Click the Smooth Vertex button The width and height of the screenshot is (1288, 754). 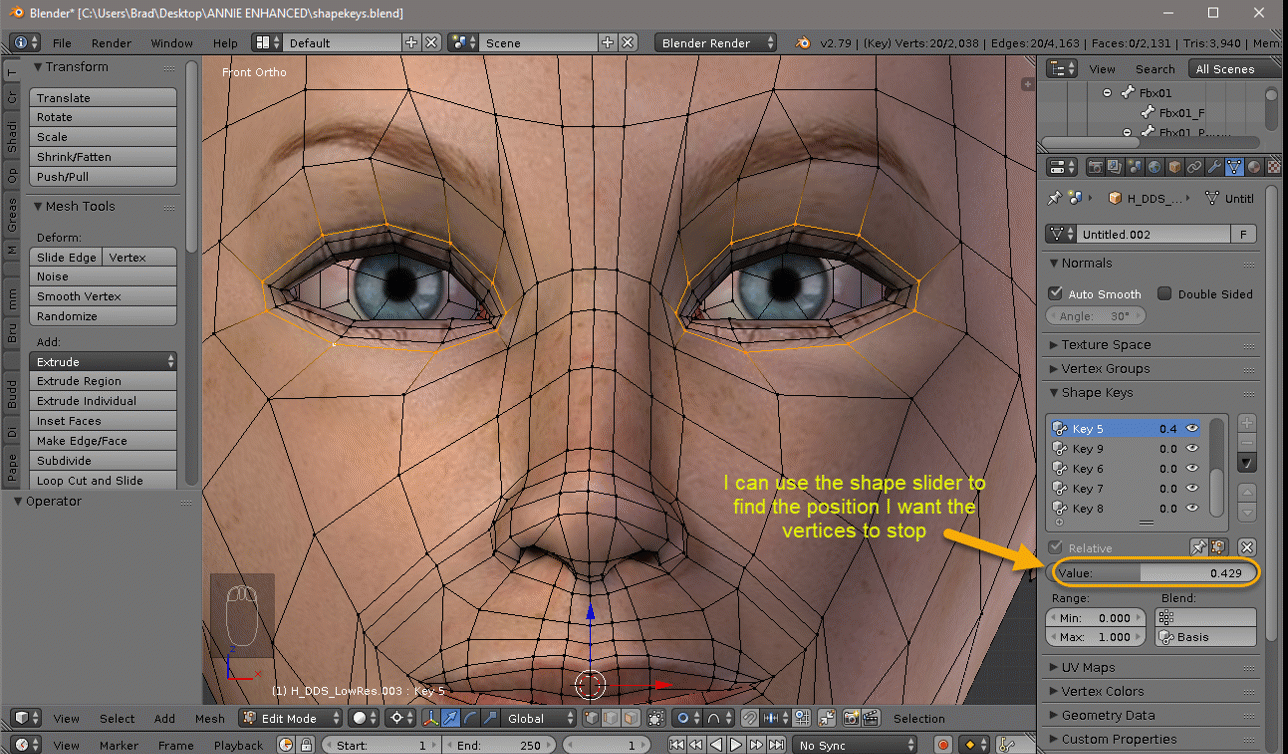point(103,297)
